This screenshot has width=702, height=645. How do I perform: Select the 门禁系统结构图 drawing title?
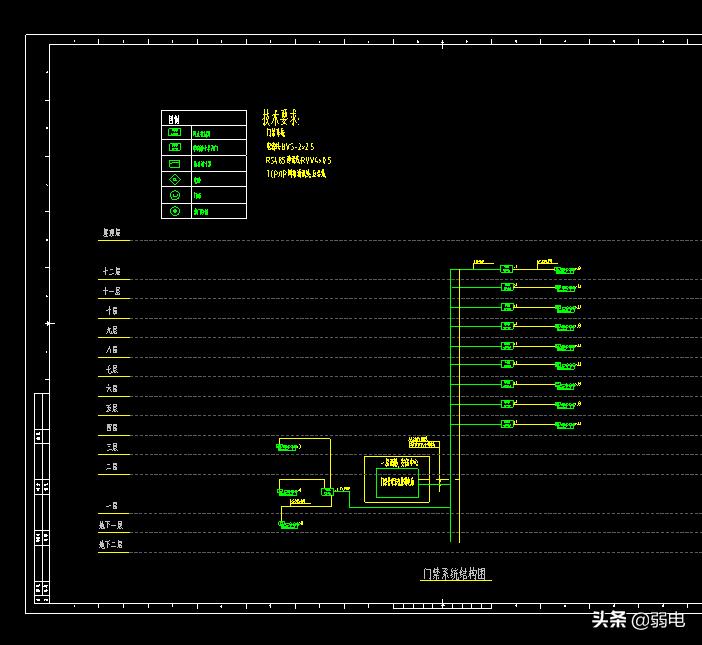[455, 574]
